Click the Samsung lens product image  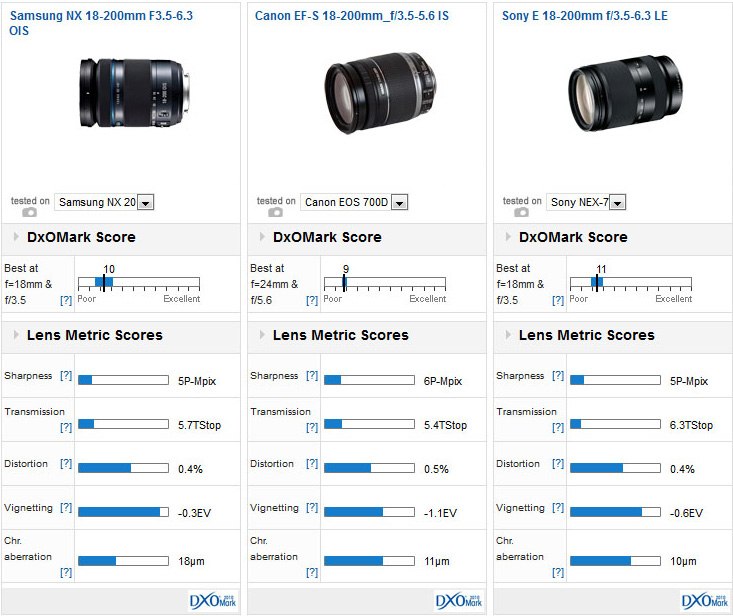pos(134,93)
